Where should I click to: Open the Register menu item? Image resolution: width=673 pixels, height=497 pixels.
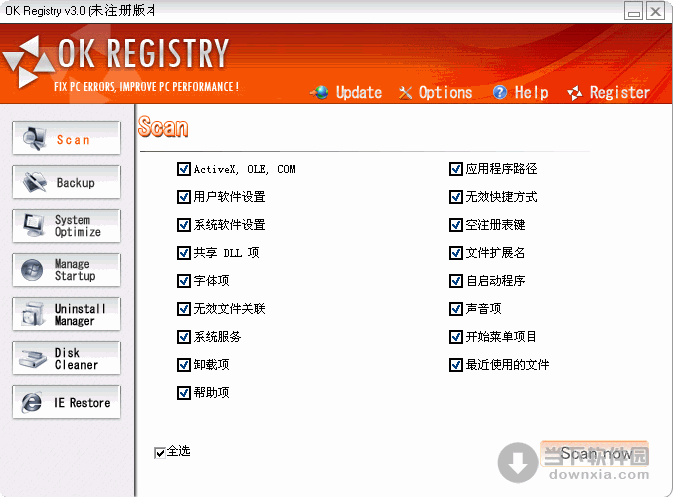(x=608, y=93)
